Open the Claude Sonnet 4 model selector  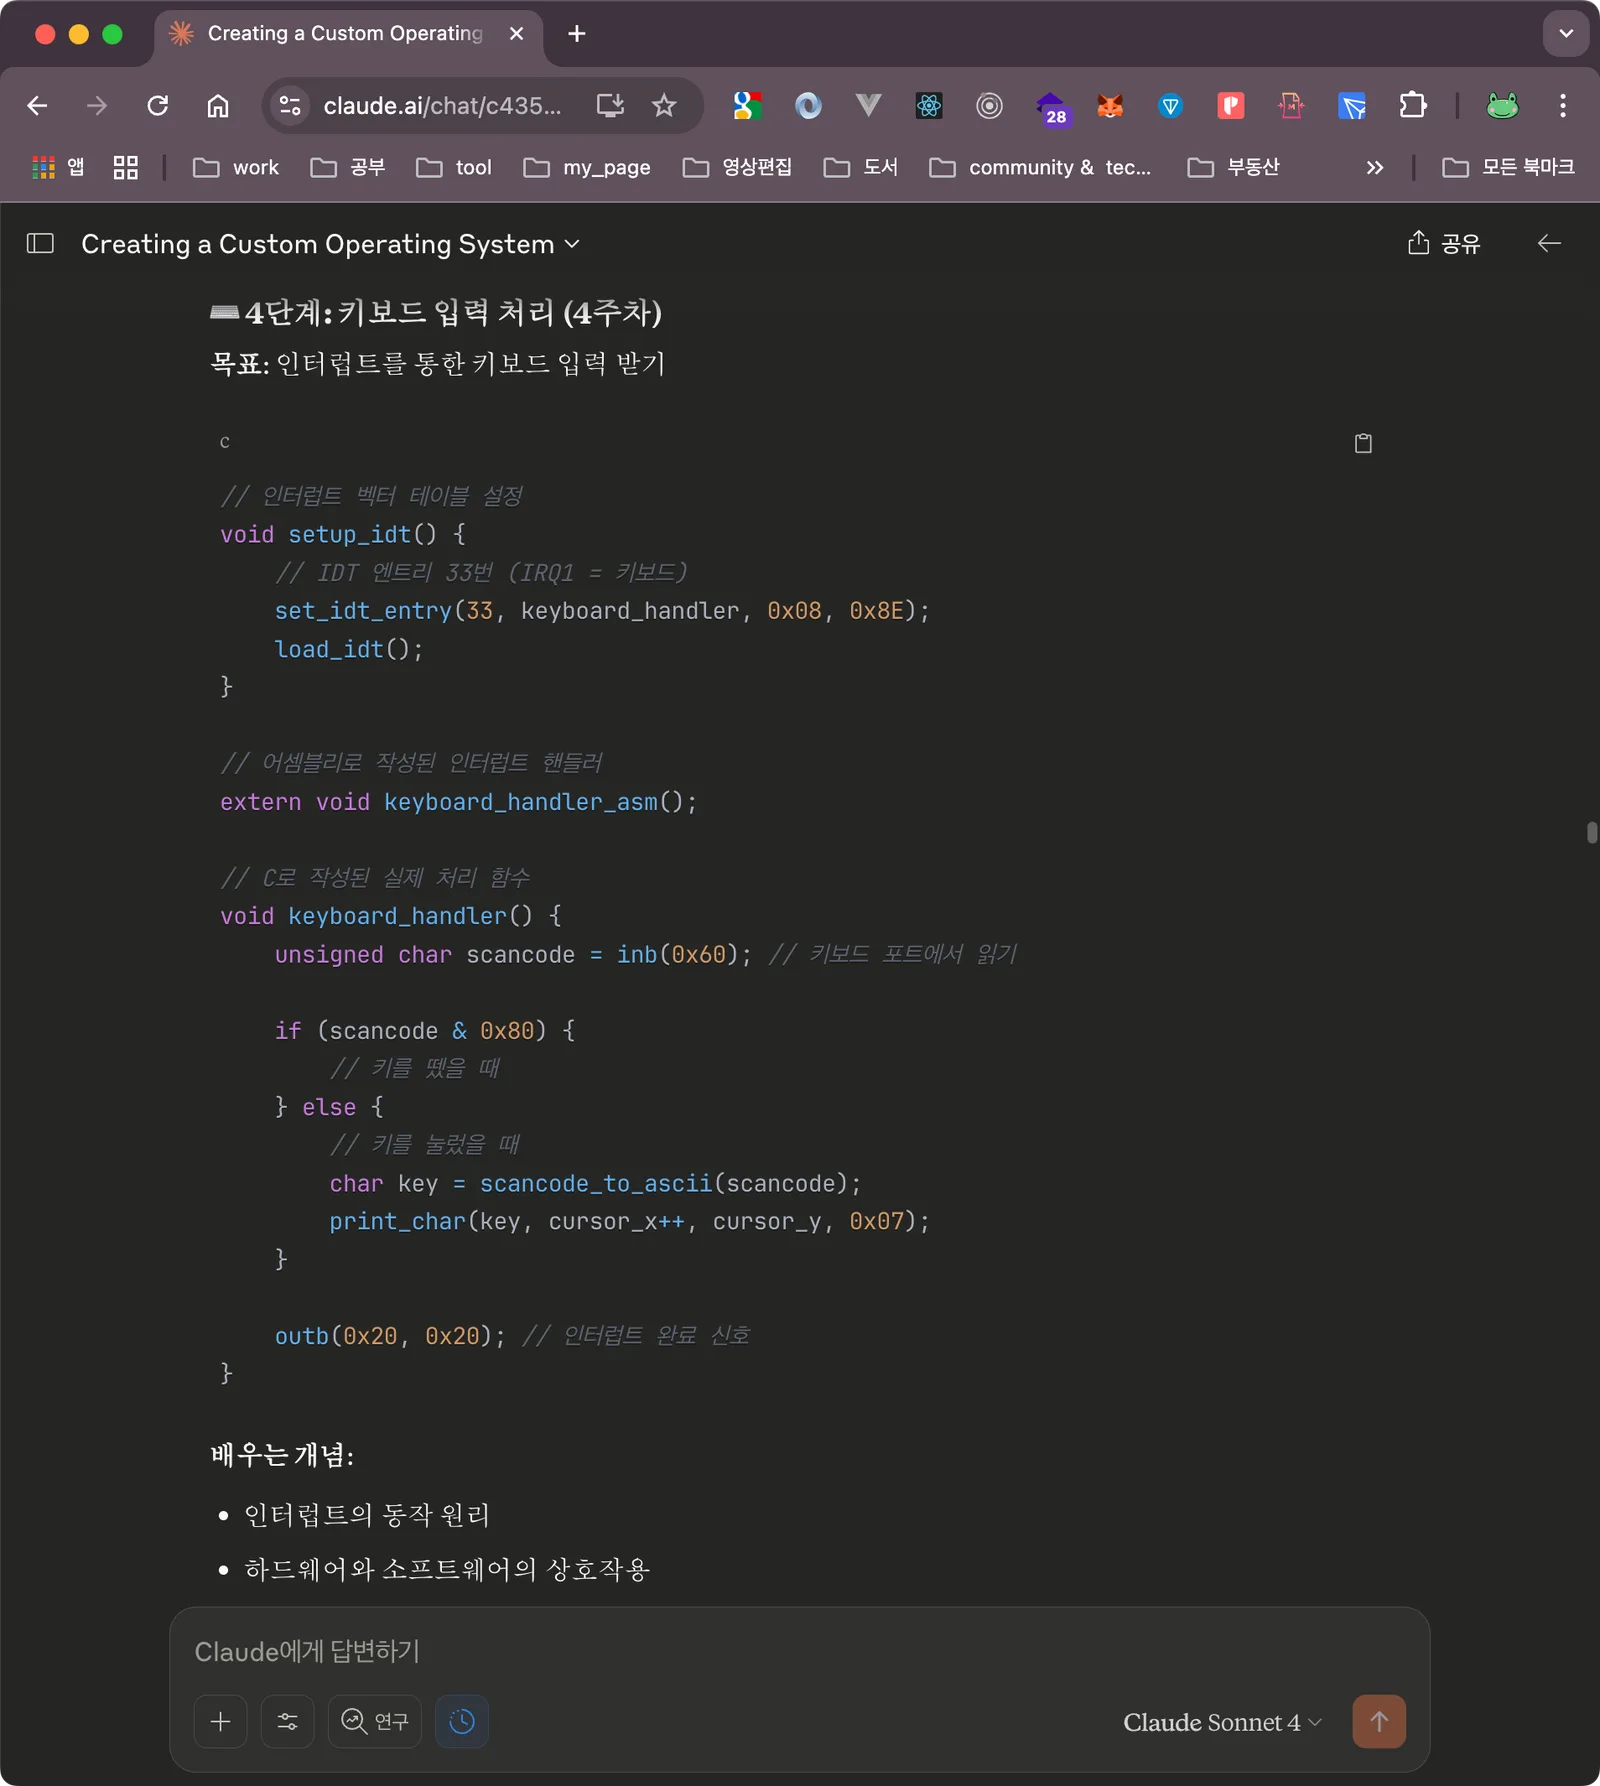pos(1221,1722)
